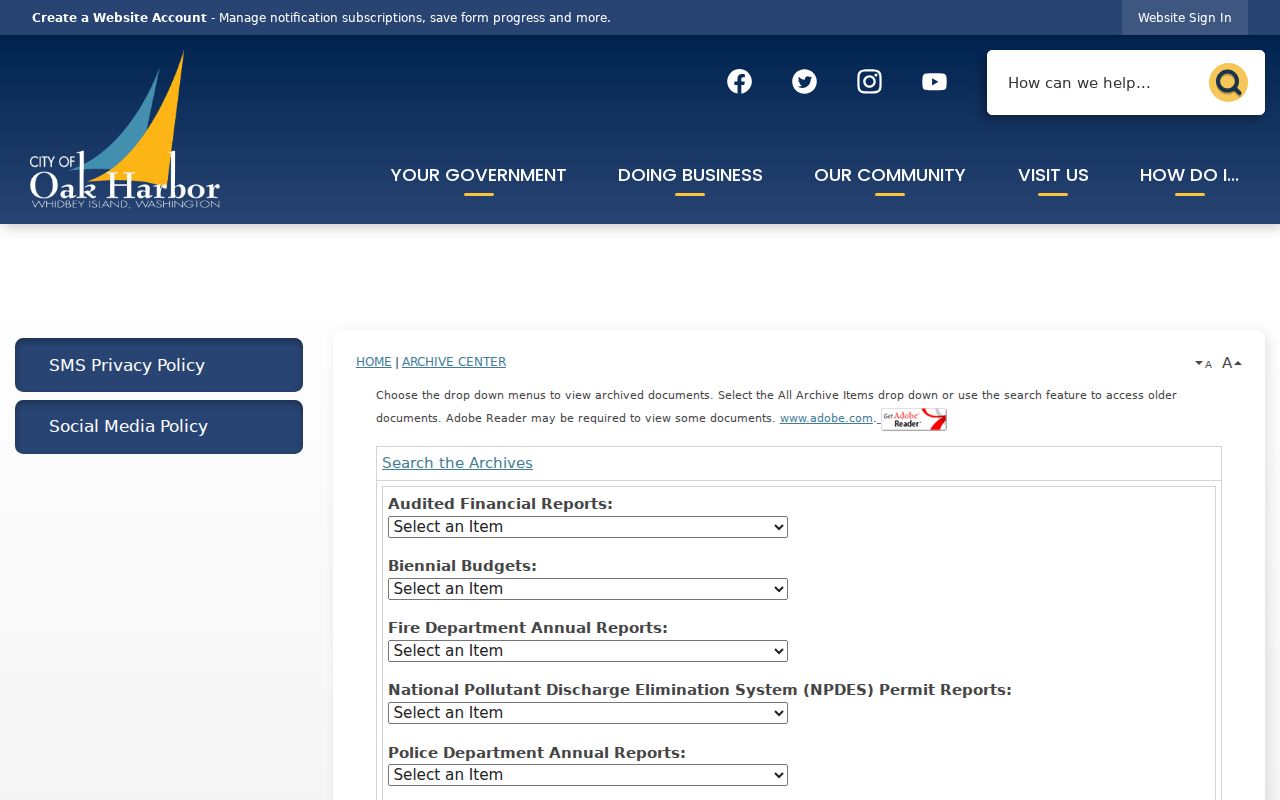Image resolution: width=1280 pixels, height=800 pixels.
Task: Open the NPDES Permit Reports dropdown
Action: [588, 713]
